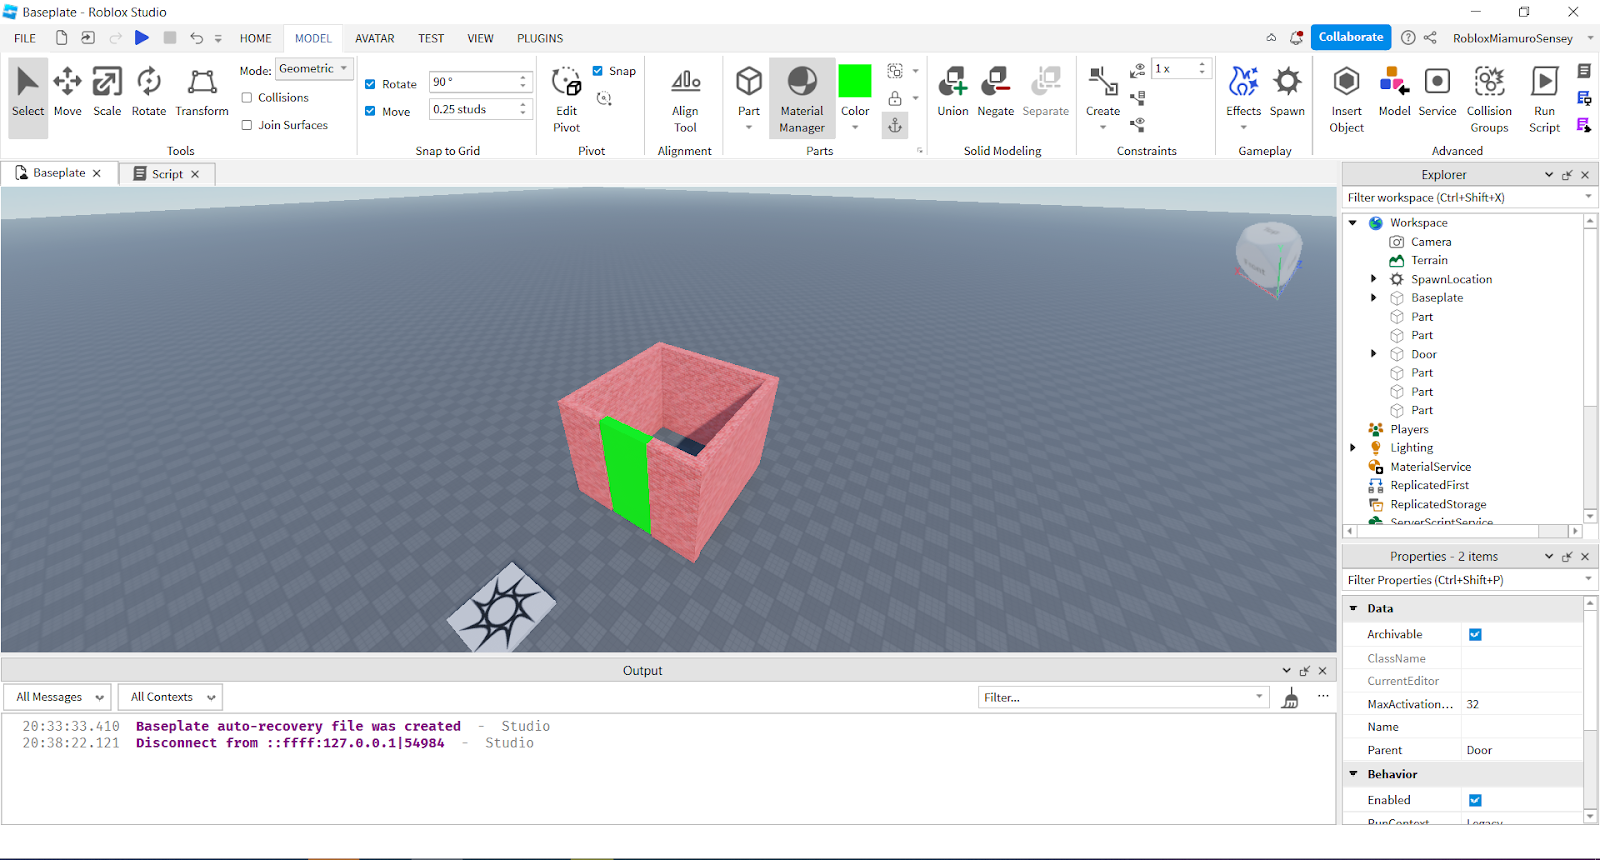Select Camera in the Explorer

[x=1431, y=242]
